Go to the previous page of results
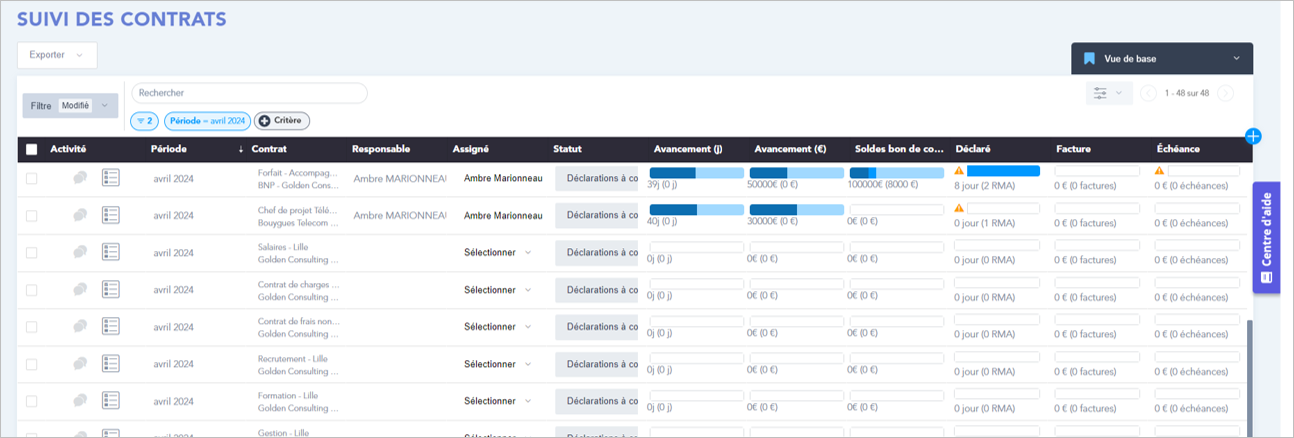Viewport: 1294px width, 438px height. click(x=1149, y=93)
